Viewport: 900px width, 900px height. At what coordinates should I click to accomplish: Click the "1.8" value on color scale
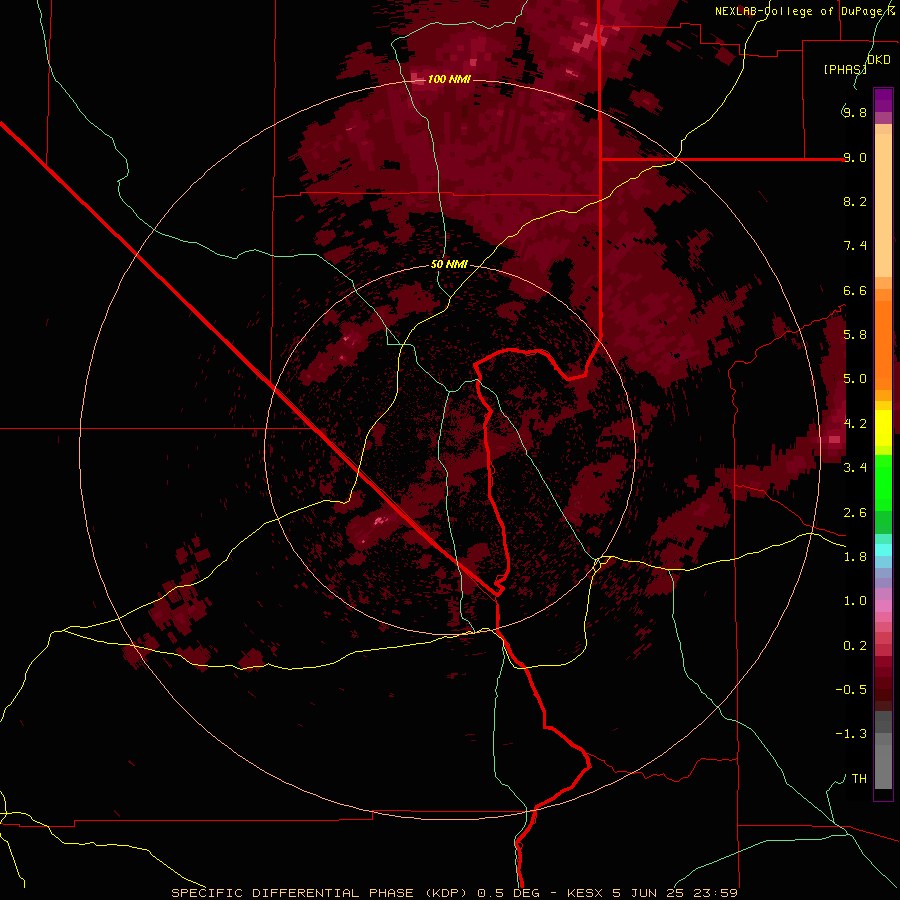point(855,557)
